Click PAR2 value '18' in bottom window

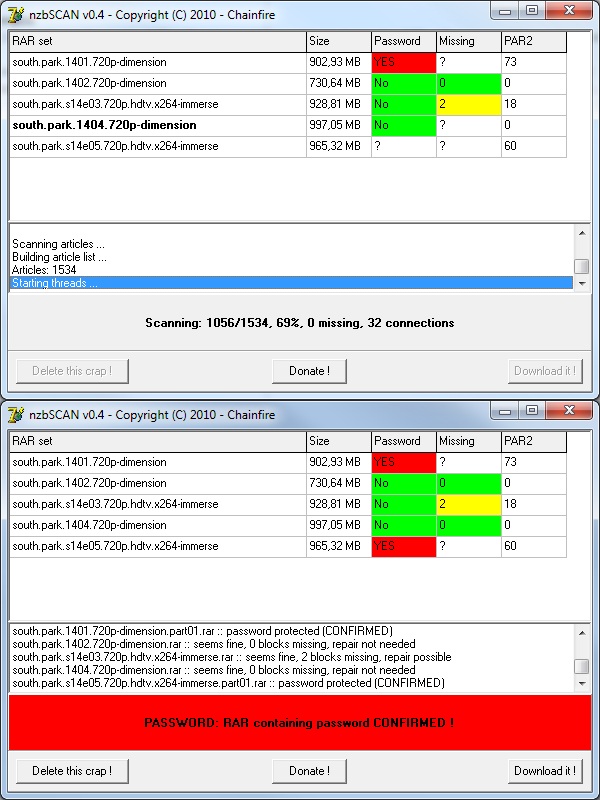click(x=534, y=504)
